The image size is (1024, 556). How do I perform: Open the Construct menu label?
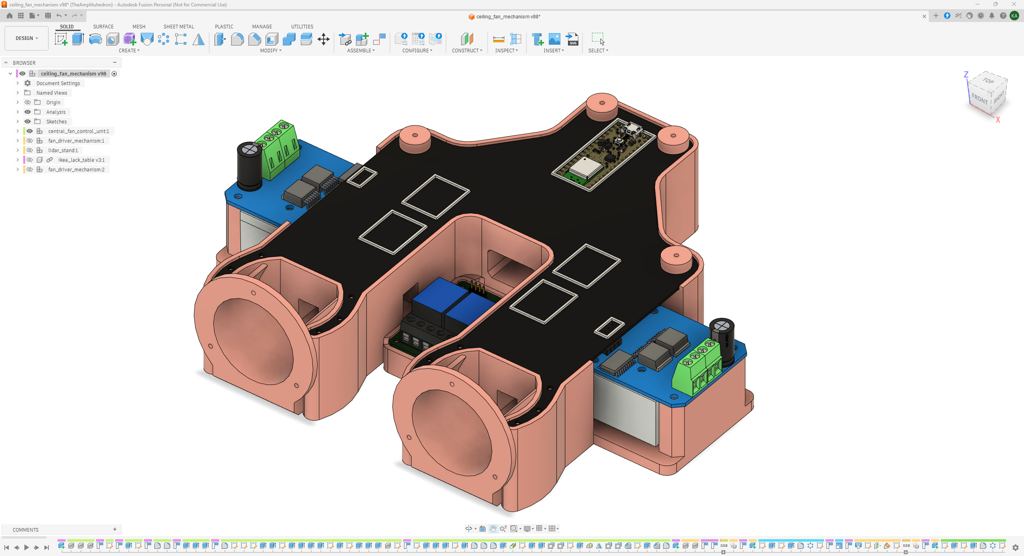tap(467, 50)
